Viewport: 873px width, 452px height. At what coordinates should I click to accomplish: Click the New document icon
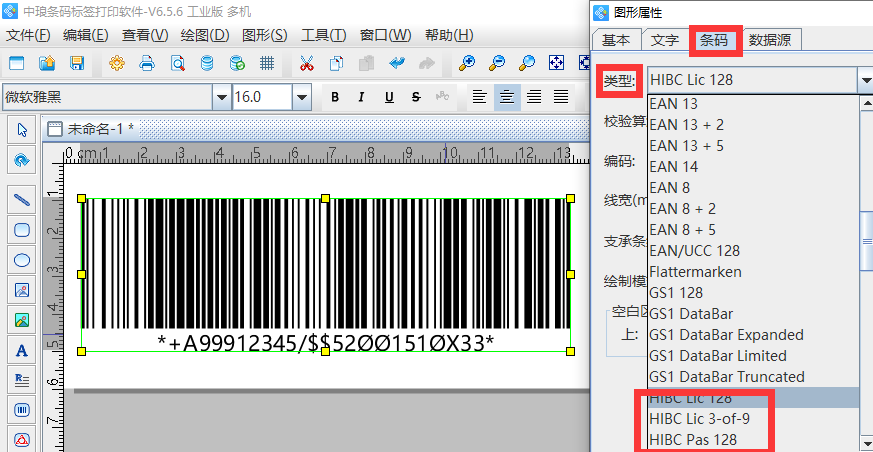pyautogui.click(x=17, y=63)
